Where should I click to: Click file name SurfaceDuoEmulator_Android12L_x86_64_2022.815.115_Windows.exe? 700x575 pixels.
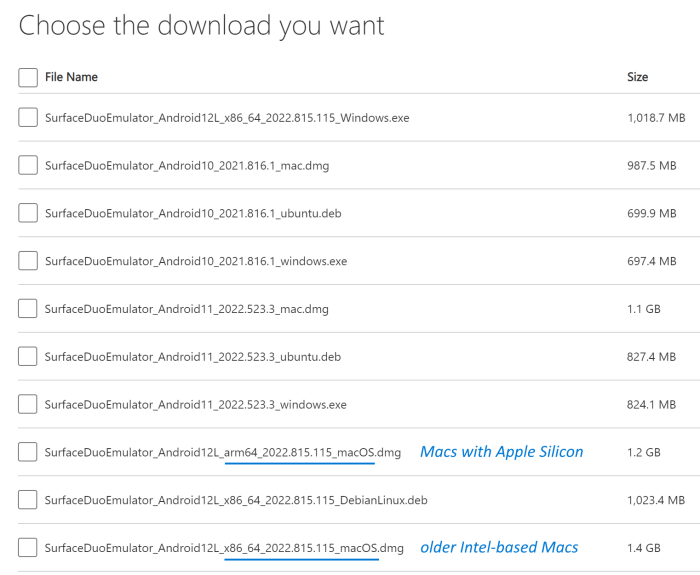(x=227, y=118)
